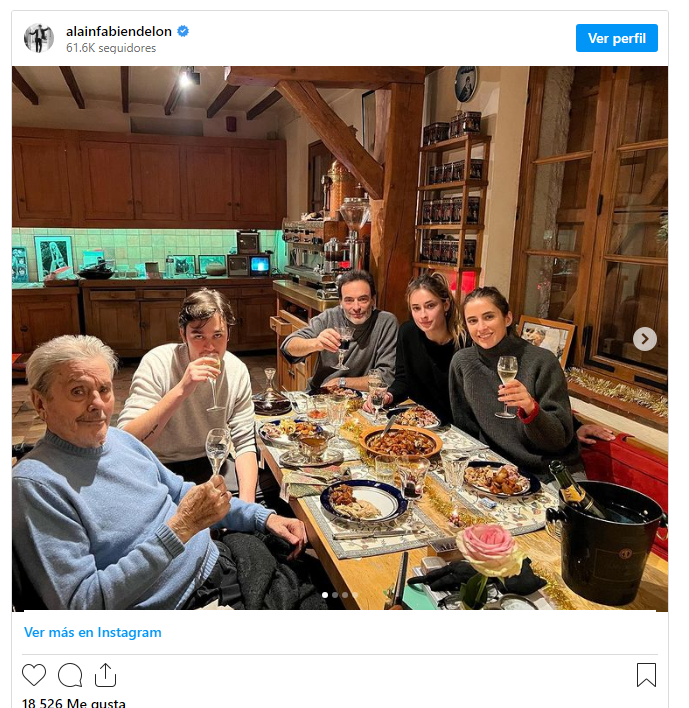
Task: Switch to the third carousel indicator dot
Action: [345, 595]
